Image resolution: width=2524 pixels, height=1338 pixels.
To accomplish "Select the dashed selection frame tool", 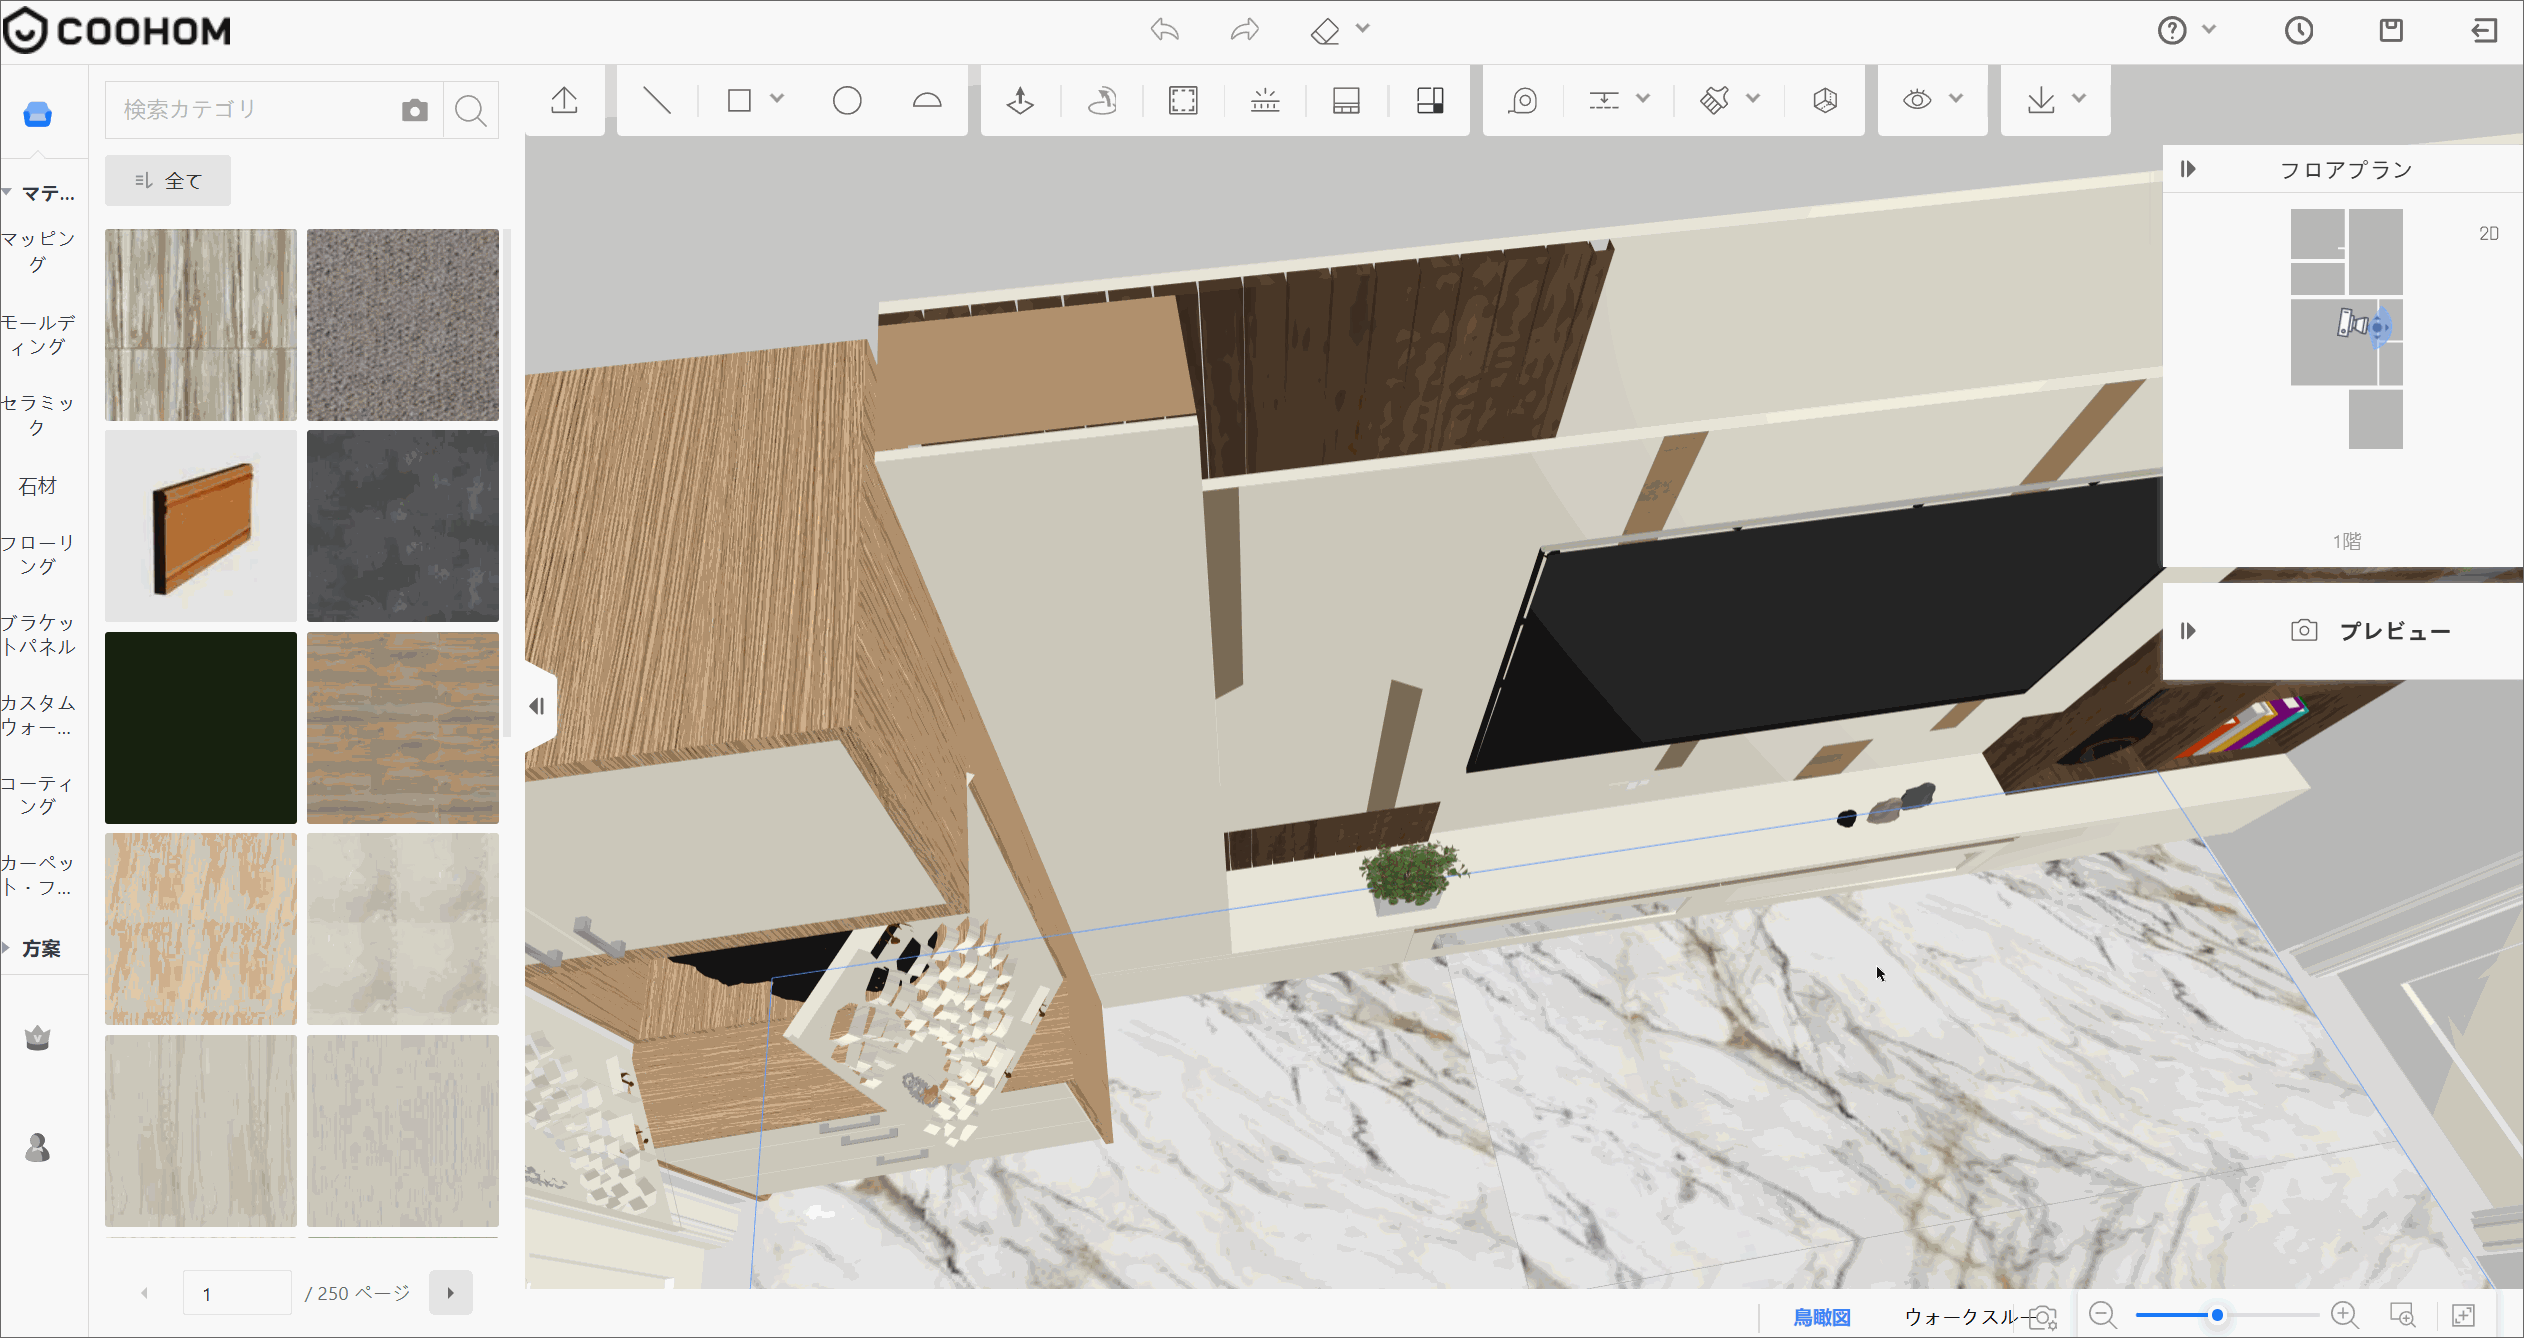I will [1183, 100].
